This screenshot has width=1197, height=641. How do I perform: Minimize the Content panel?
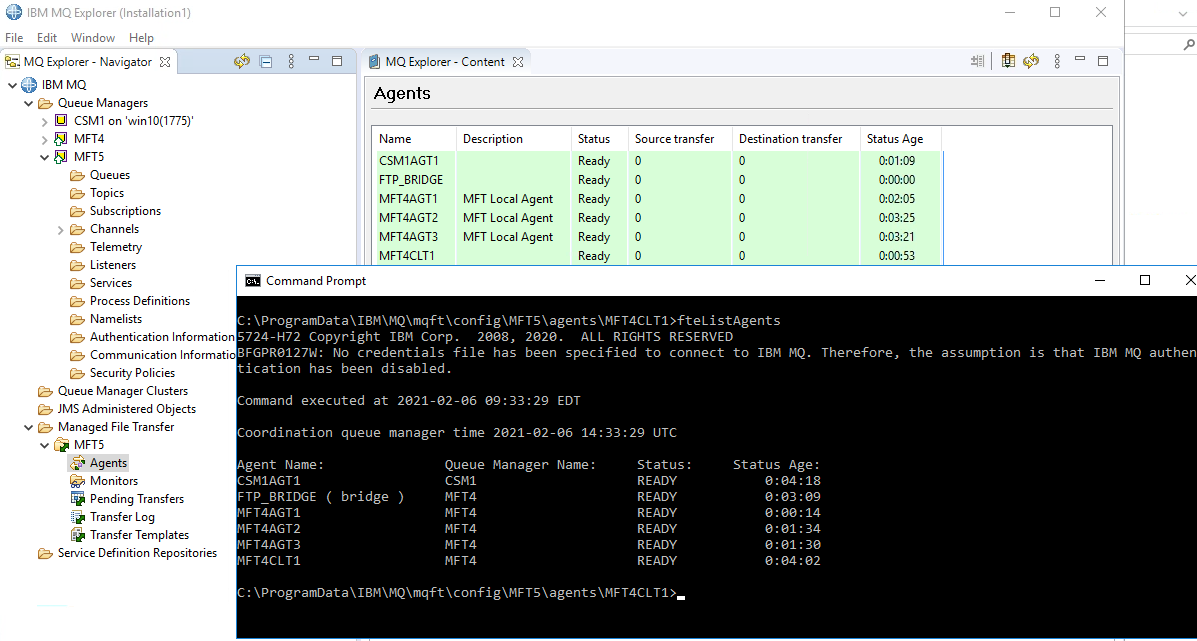(x=1079, y=59)
